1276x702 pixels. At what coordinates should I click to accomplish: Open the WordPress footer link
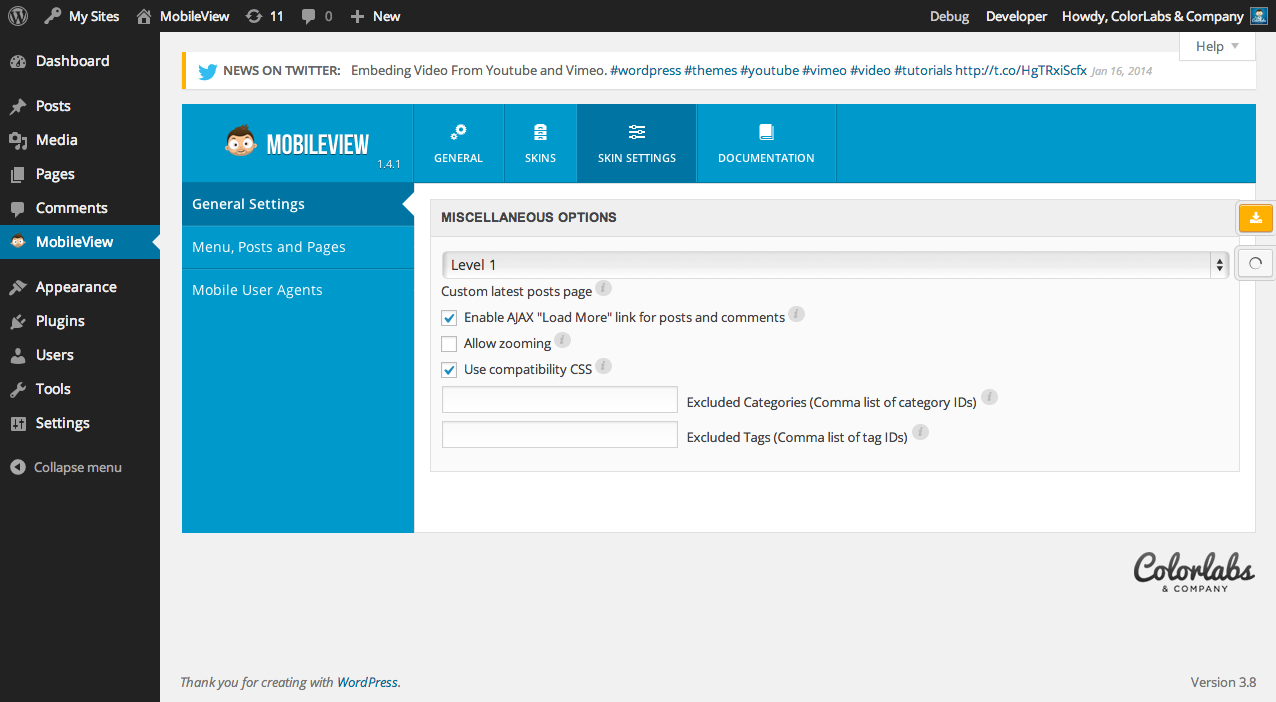[x=367, y=682]
